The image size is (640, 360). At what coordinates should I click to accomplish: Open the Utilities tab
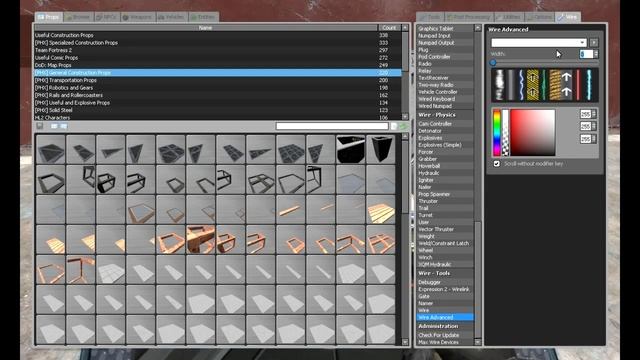click(509, 17)
